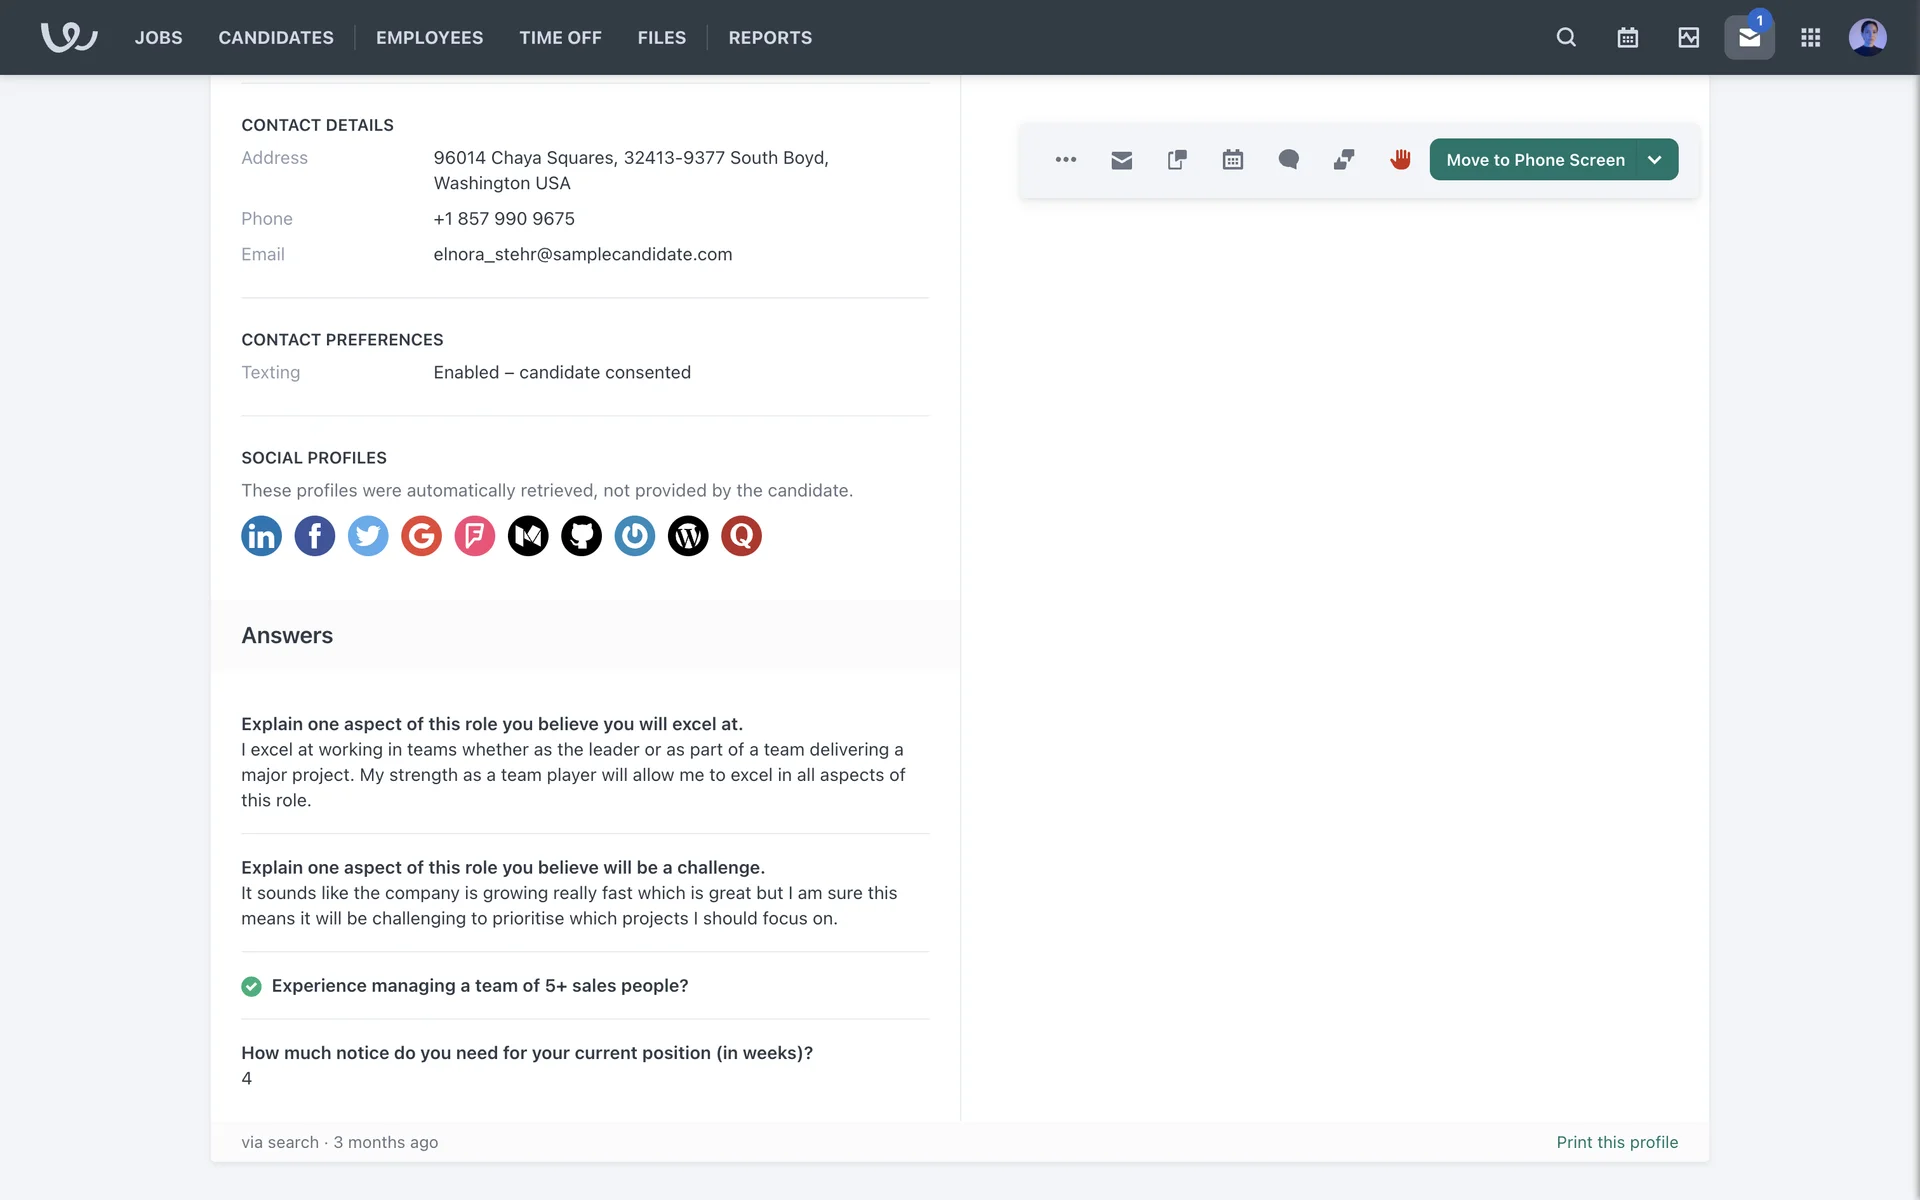The width and height of the screenshot is (1920, 1200).
Task: Open the candidate's LinkedIn profile icon
Action: tap(261, 536)
